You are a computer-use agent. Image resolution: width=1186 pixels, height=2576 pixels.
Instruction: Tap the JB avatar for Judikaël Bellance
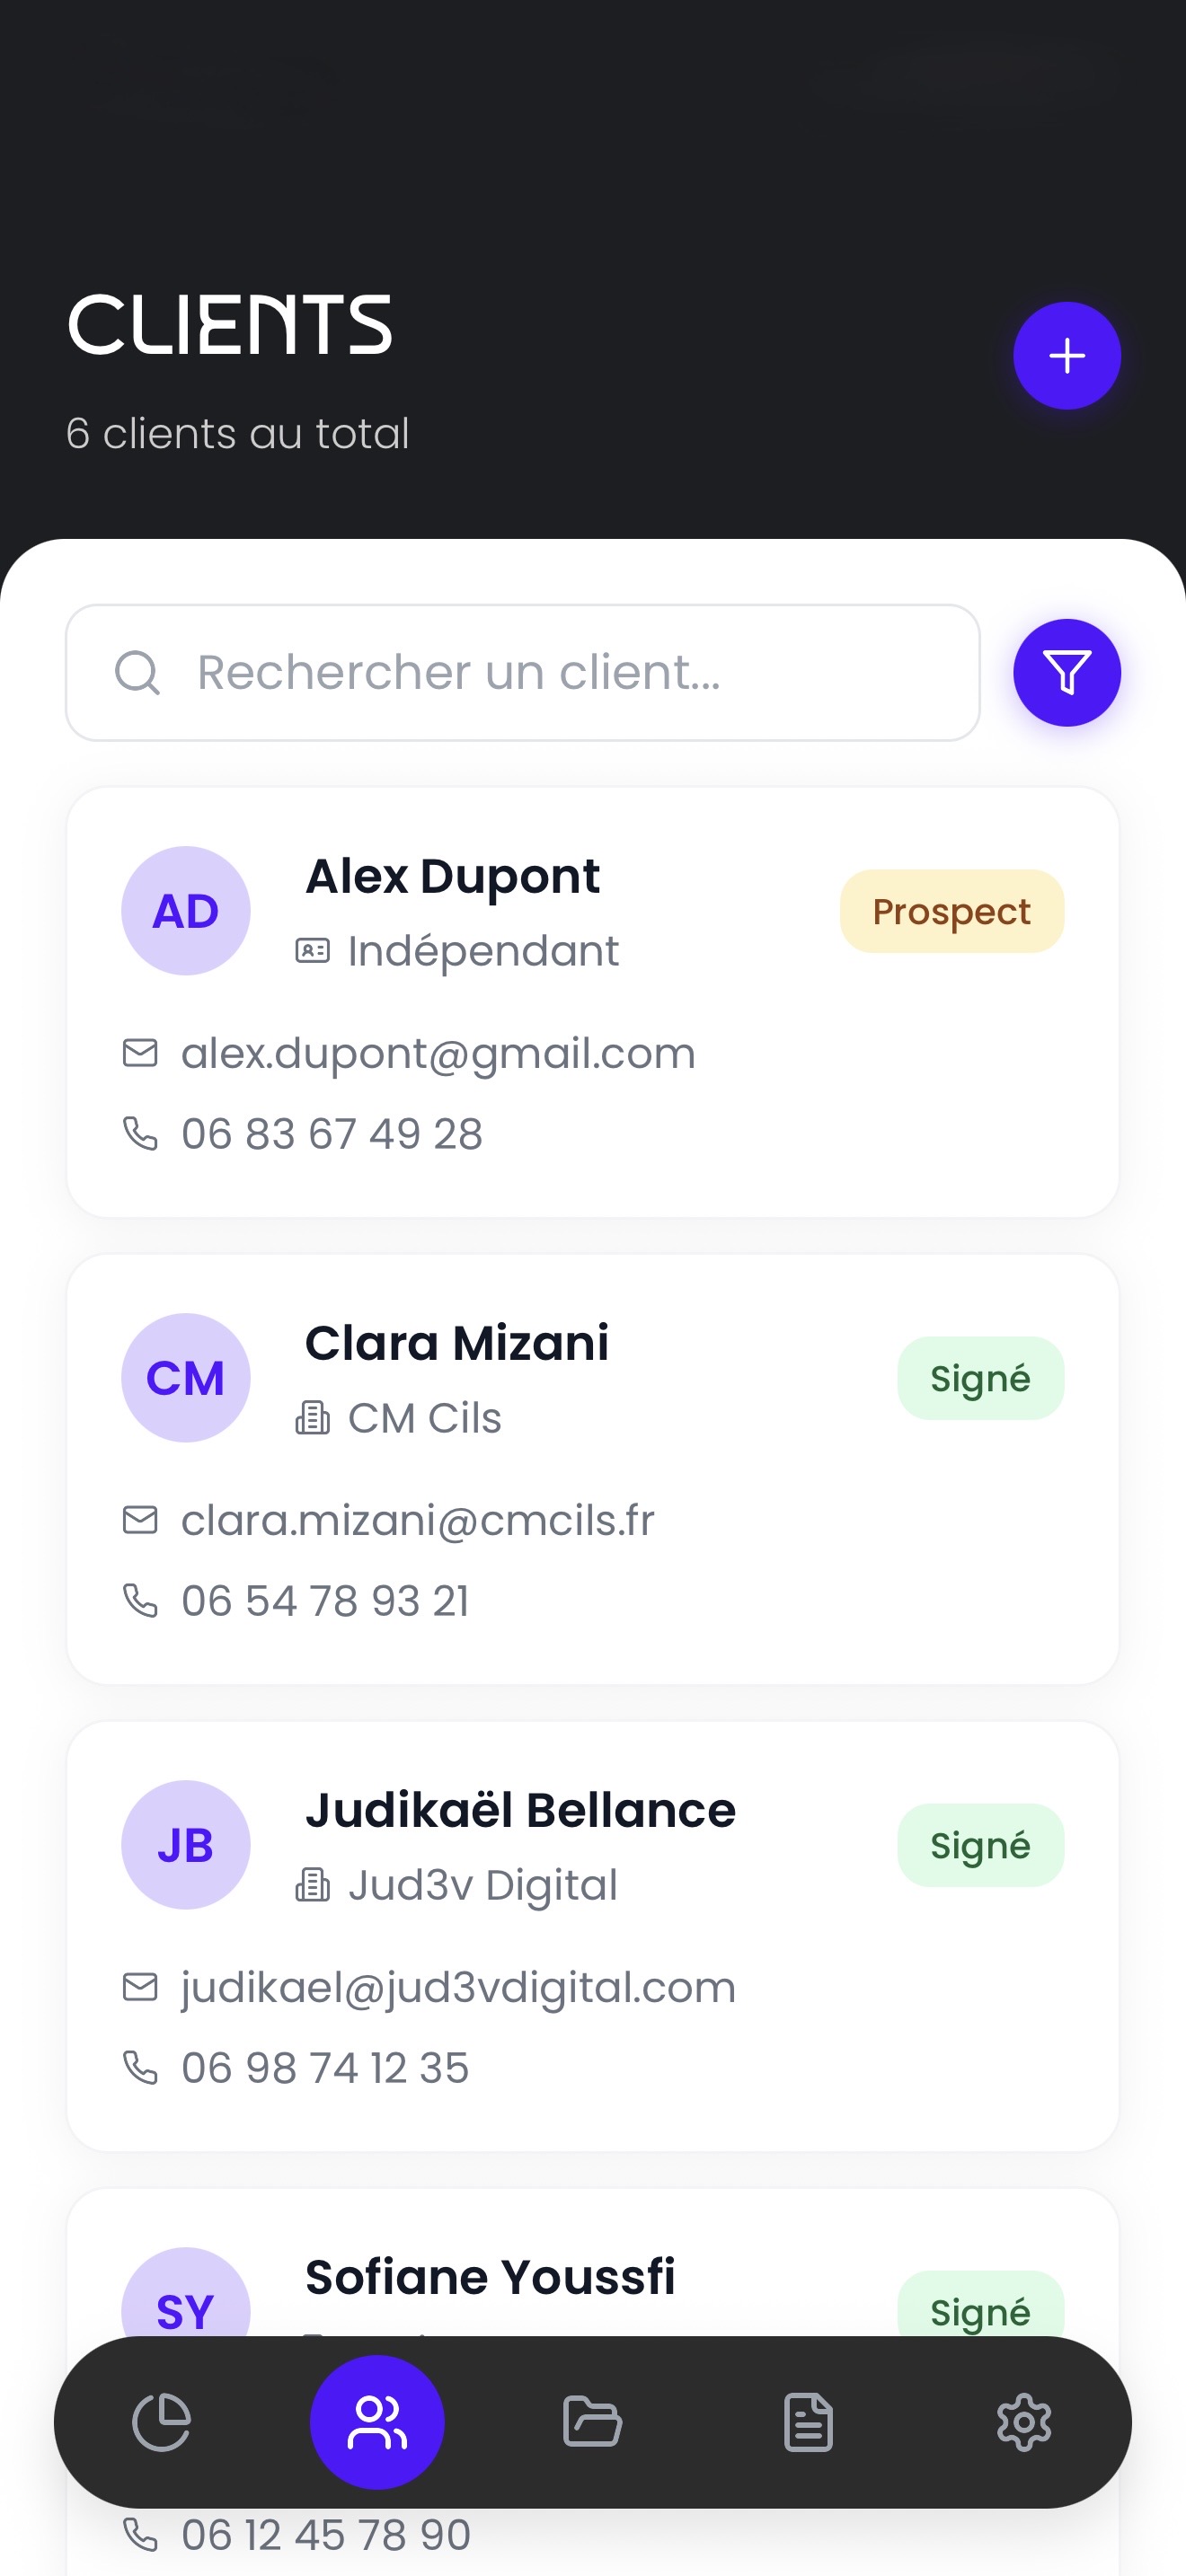click(x=186, y=1845)
